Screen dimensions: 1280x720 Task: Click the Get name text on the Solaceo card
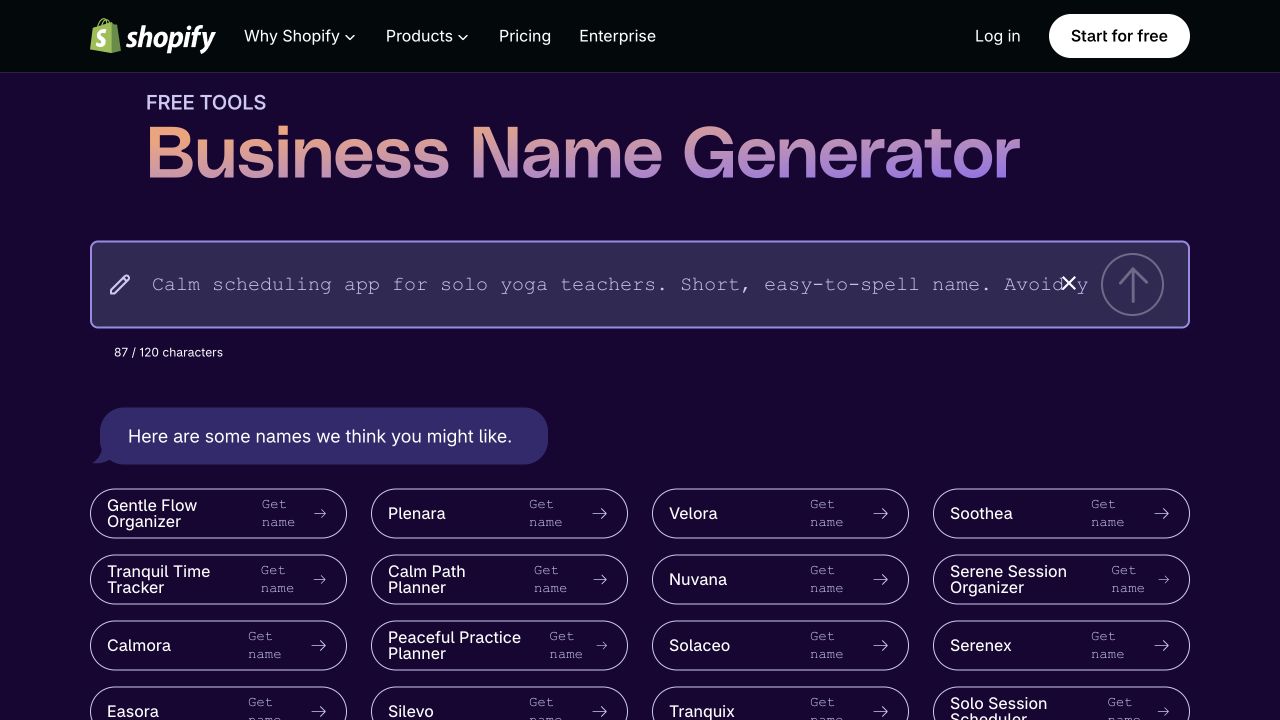click(x=826, y=646)
